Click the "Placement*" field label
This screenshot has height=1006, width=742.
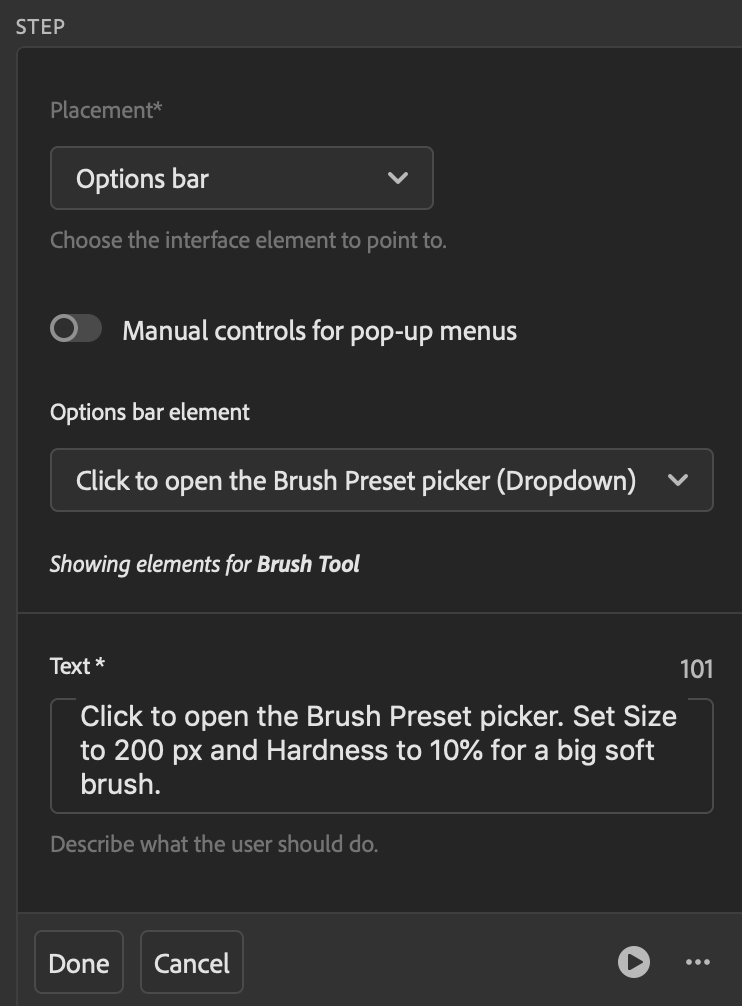pos(106,111)
